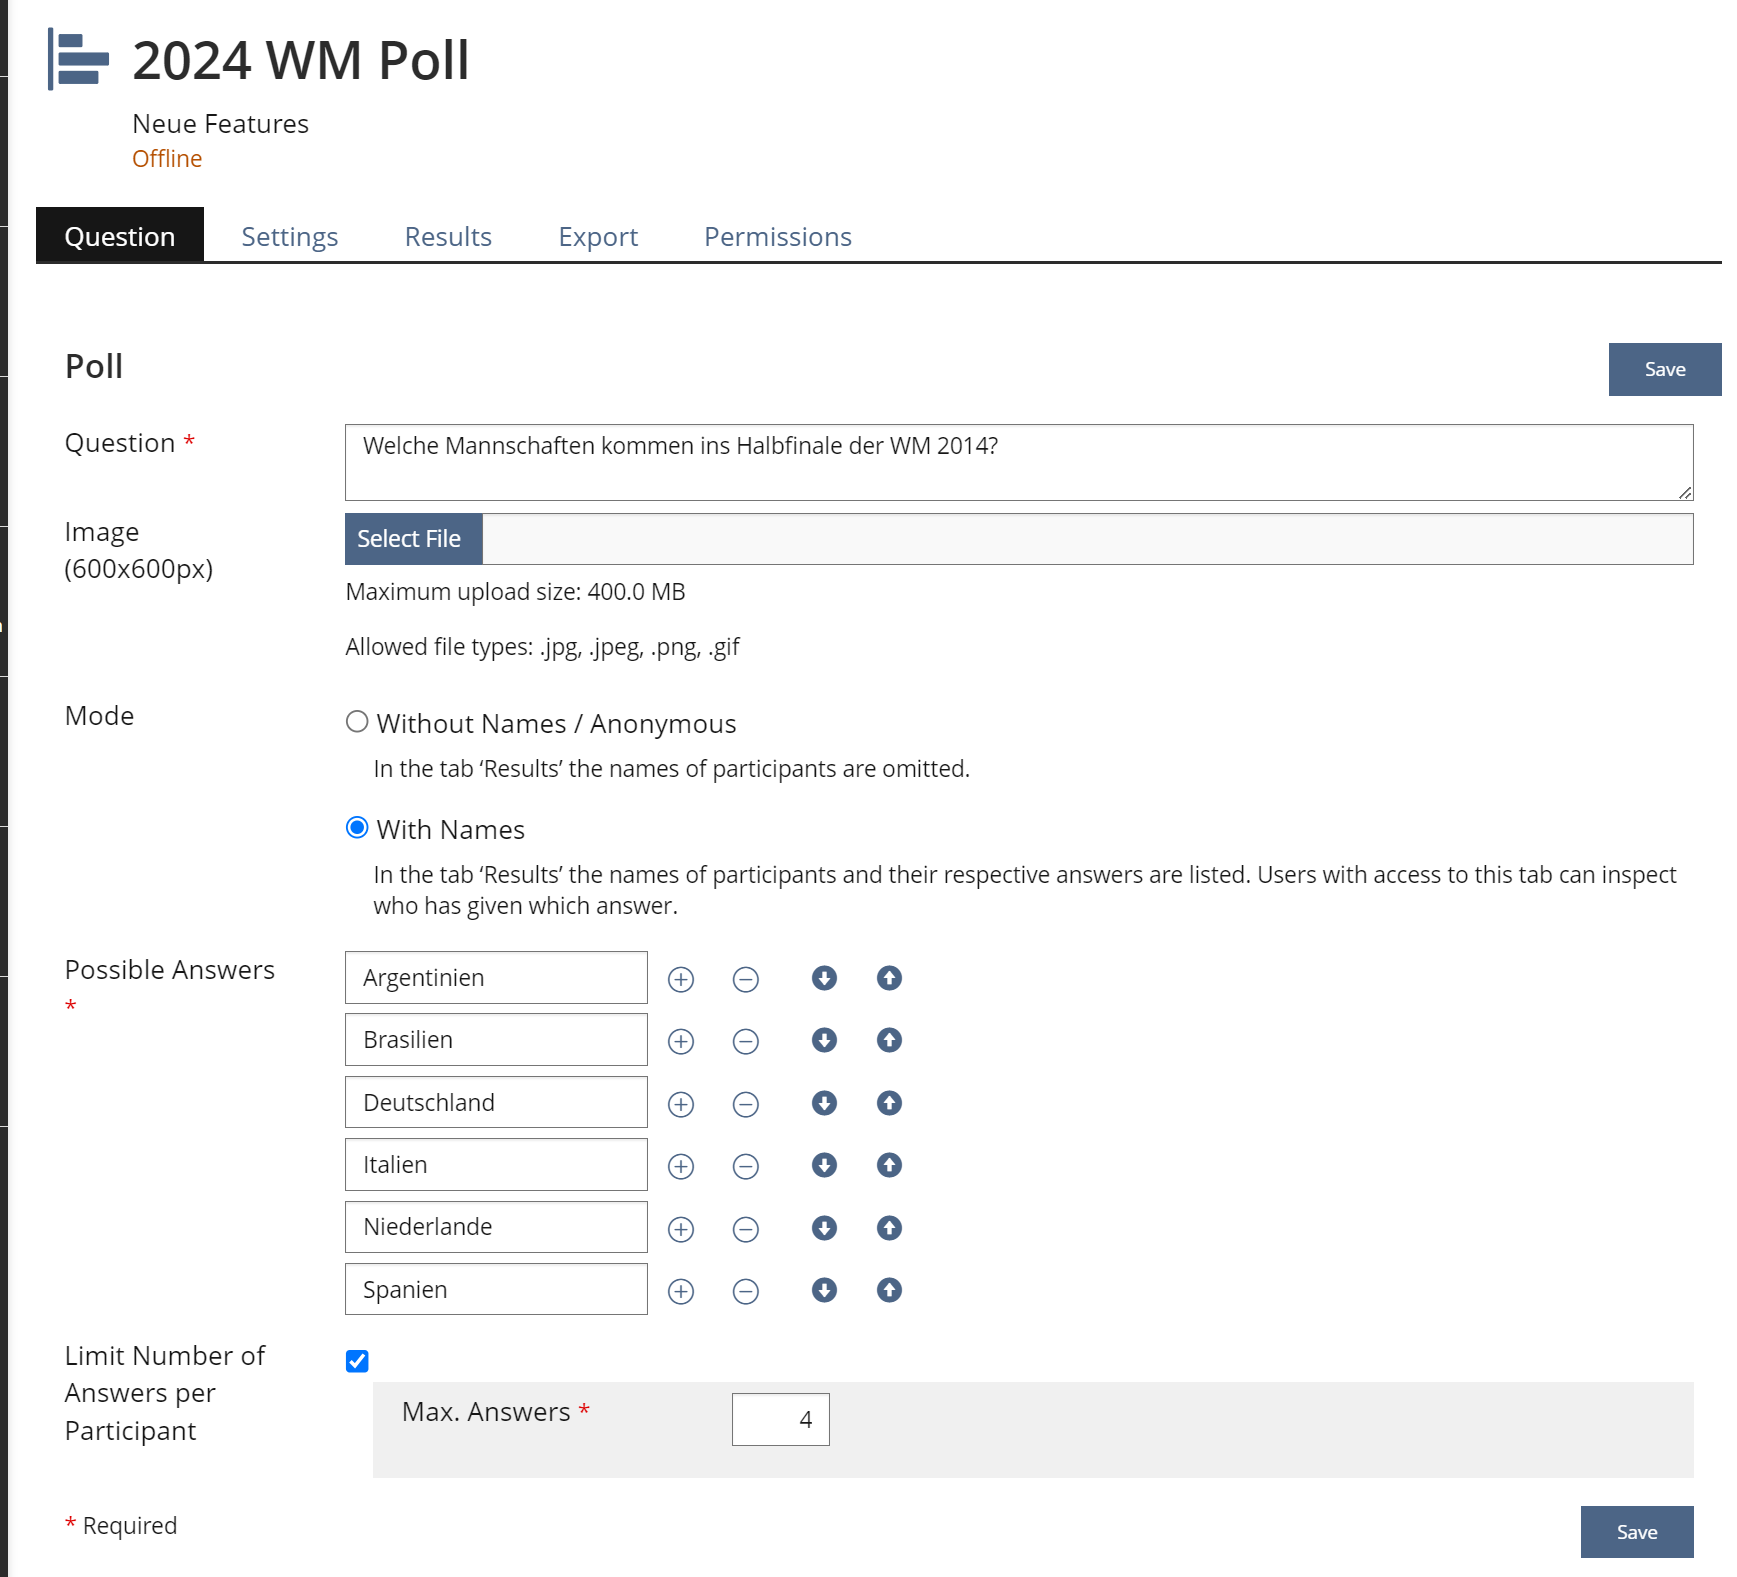The height and width of the screenshot is (1577, 1737).
Task: Move Deutschland answer down
Action: pyautogui.click(x=824, y=1103)
